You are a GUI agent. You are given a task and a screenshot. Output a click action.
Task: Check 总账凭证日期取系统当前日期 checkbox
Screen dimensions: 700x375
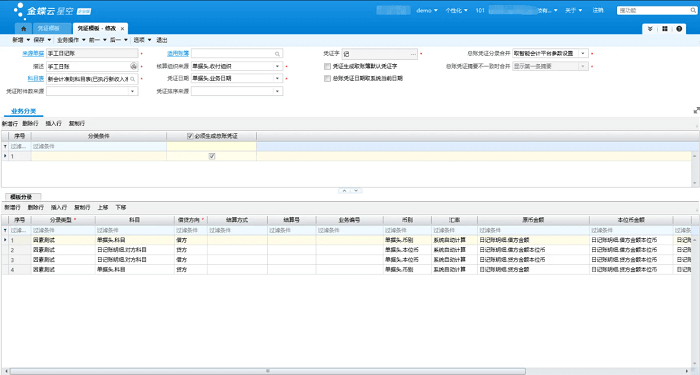[x=327, y=78]
